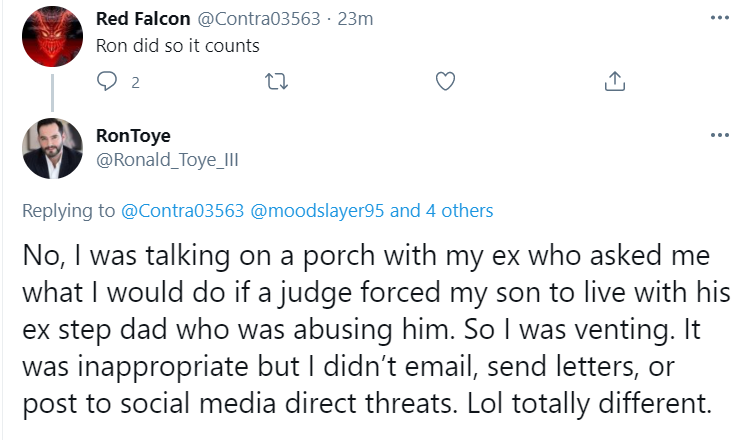The width and height of the screenshot is (751, 440).
Task: View the reply count of 2
Action: click(x=136, y=83)
